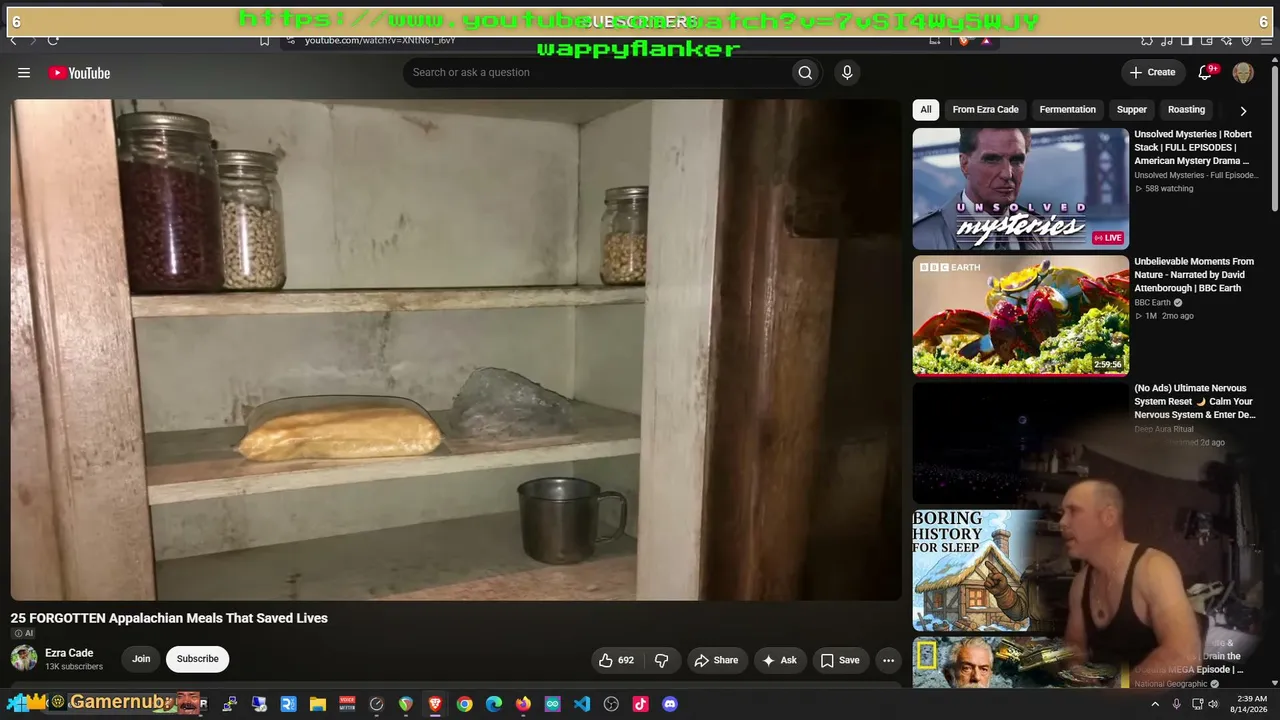The height and width of the screenshot is (720, 1280).
Task: Open the YouTube guide hamburger menu
Action: coord(24,73)
